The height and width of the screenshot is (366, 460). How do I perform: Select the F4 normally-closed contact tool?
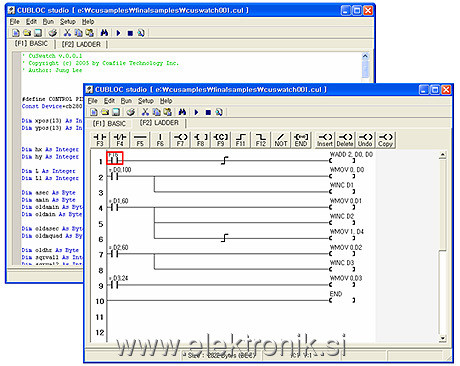[120, 139]
